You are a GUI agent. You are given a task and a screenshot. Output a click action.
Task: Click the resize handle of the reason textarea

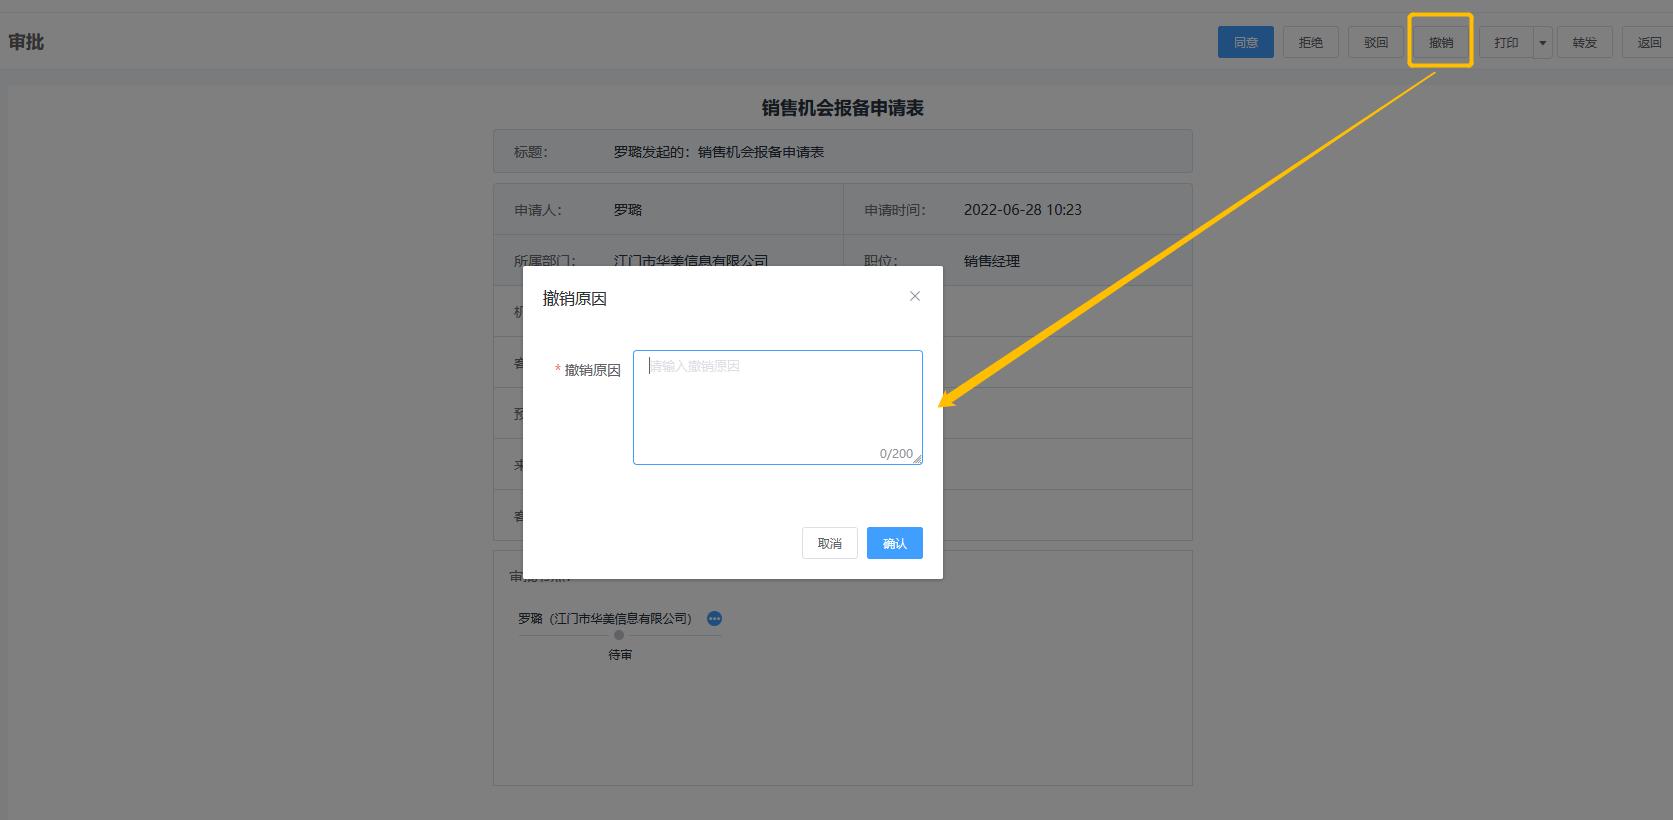click(917, 459)
